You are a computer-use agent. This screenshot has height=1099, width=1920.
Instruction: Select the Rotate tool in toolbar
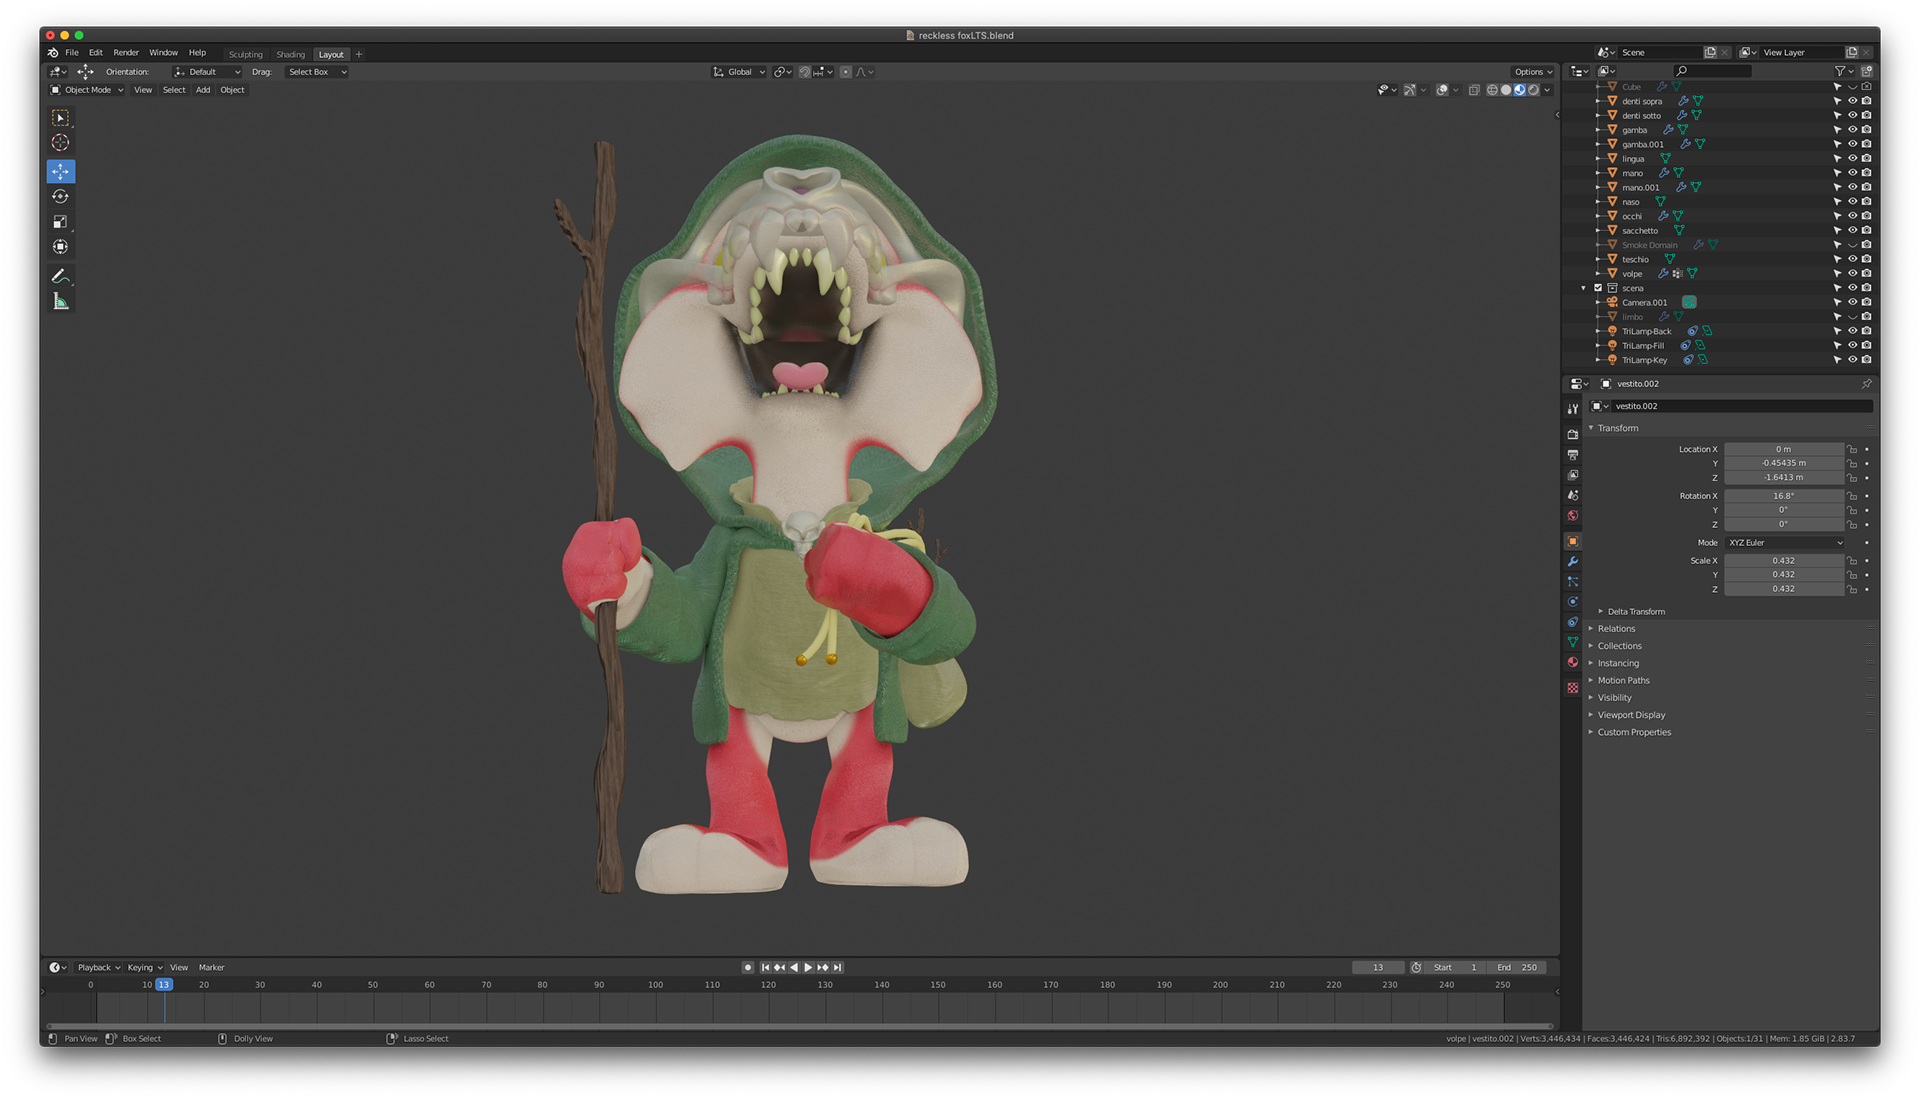click(60, 197)
